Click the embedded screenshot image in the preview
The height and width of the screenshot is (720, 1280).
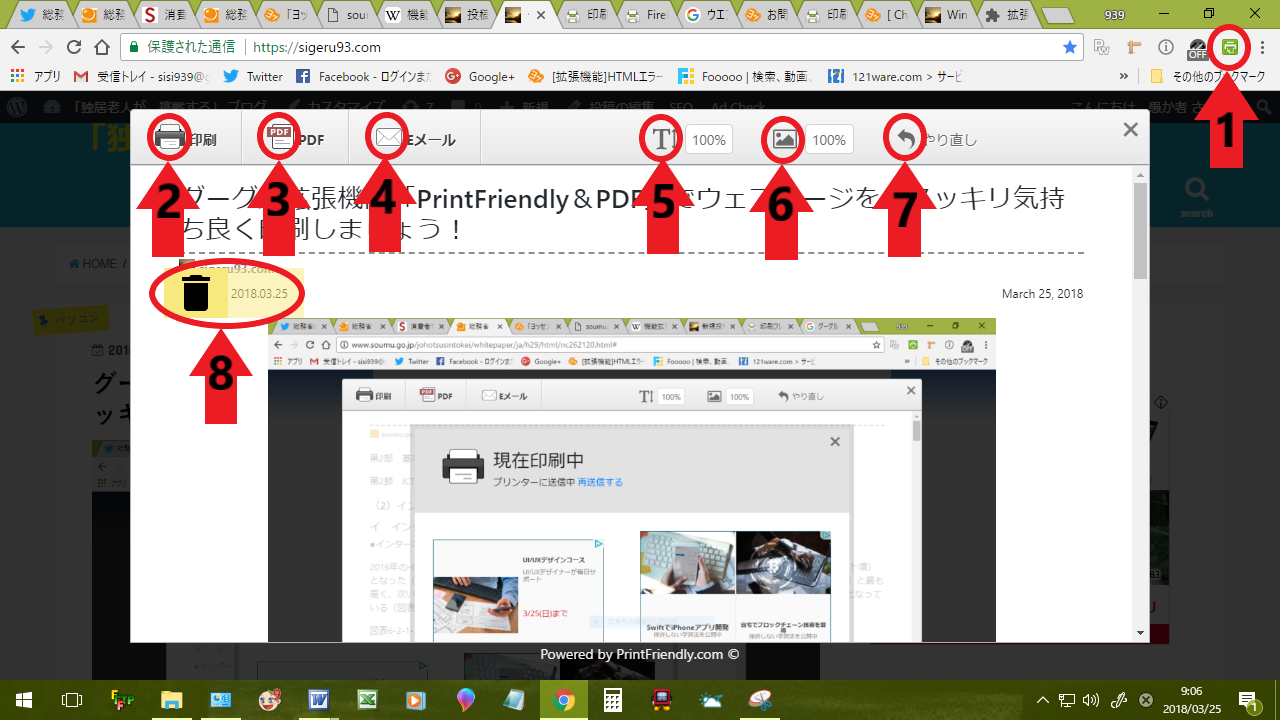[x=632, y=480]
